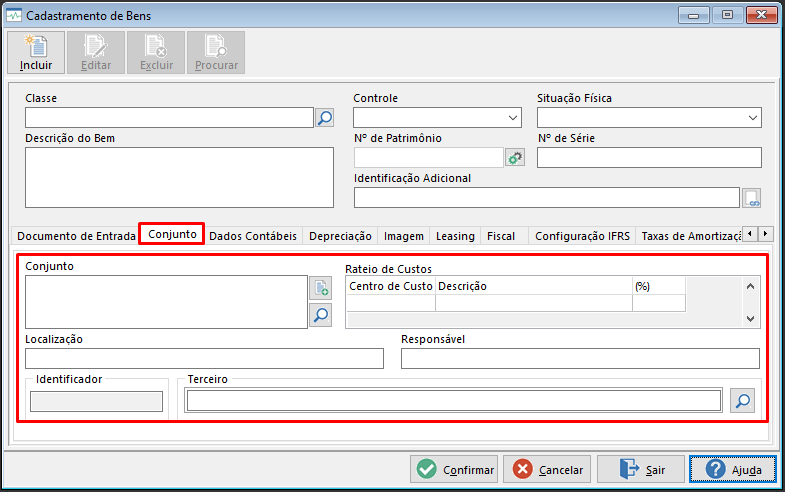Open the Configuração IFRS tab

click(x=582, y=236)
